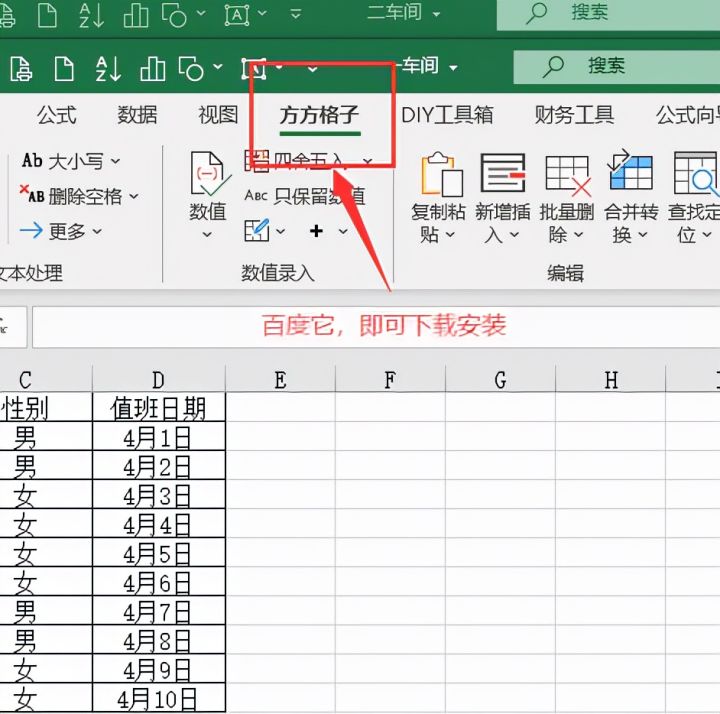The image size is (720, 714).
Task: Open arrow next to the plus icon
Action: pos(343,231)
